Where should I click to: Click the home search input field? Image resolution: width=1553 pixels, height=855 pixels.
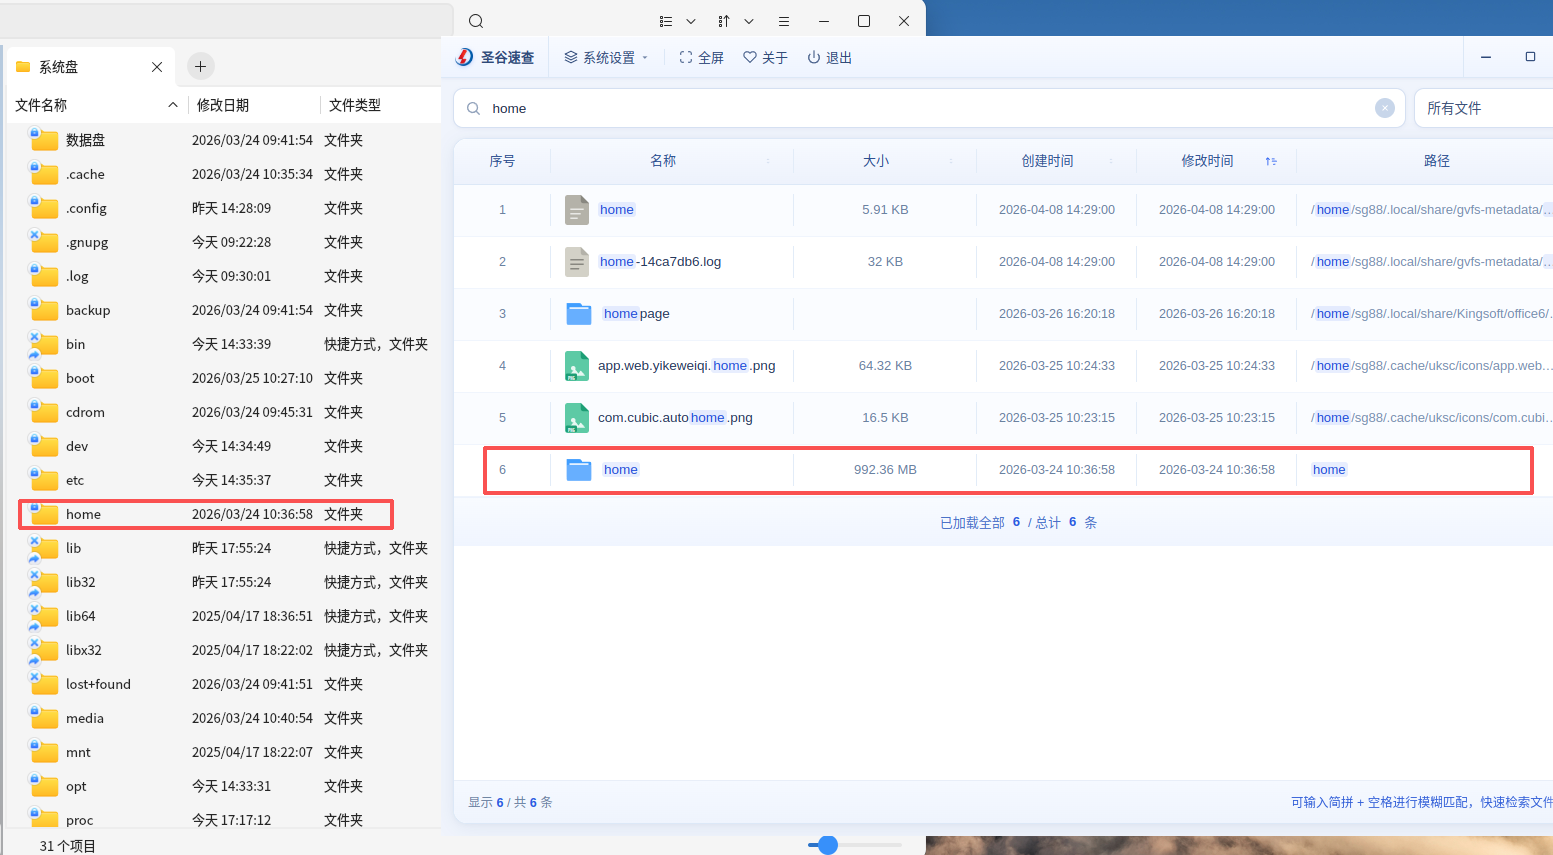(920, 108)
